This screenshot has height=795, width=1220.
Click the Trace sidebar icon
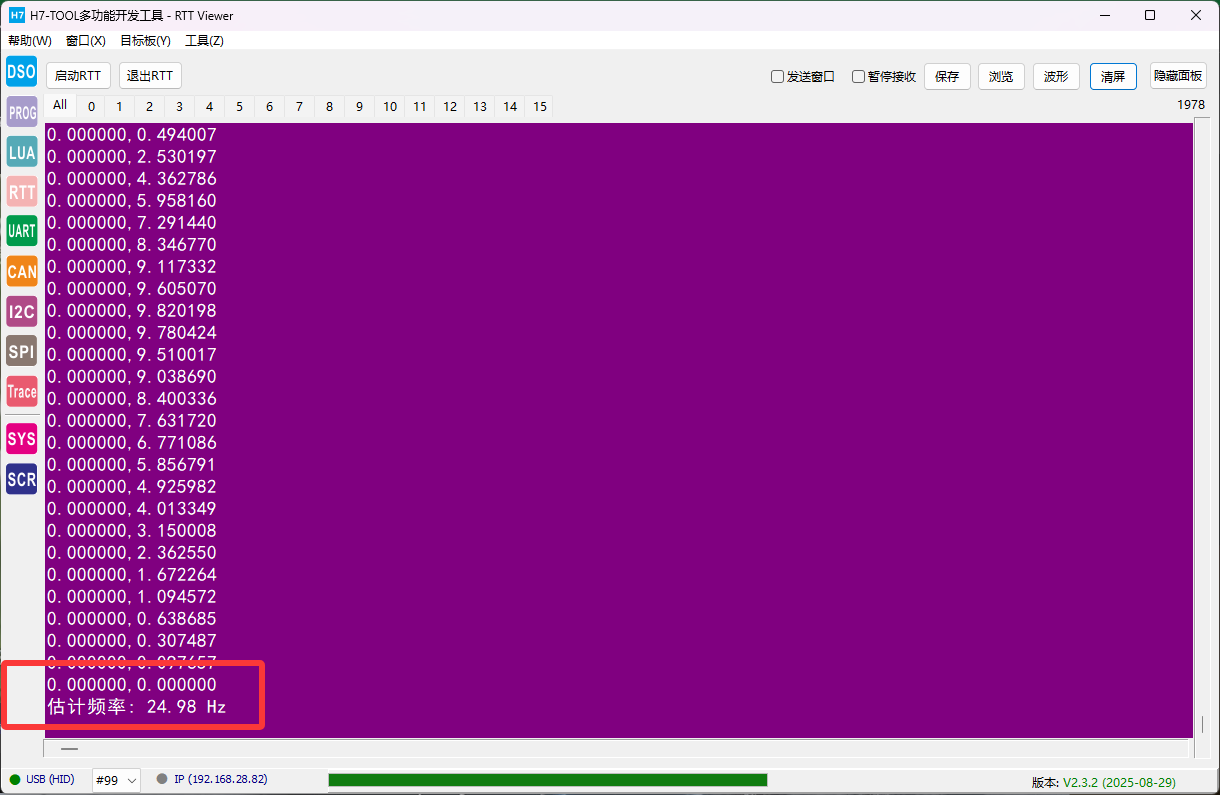pos(21,392)
